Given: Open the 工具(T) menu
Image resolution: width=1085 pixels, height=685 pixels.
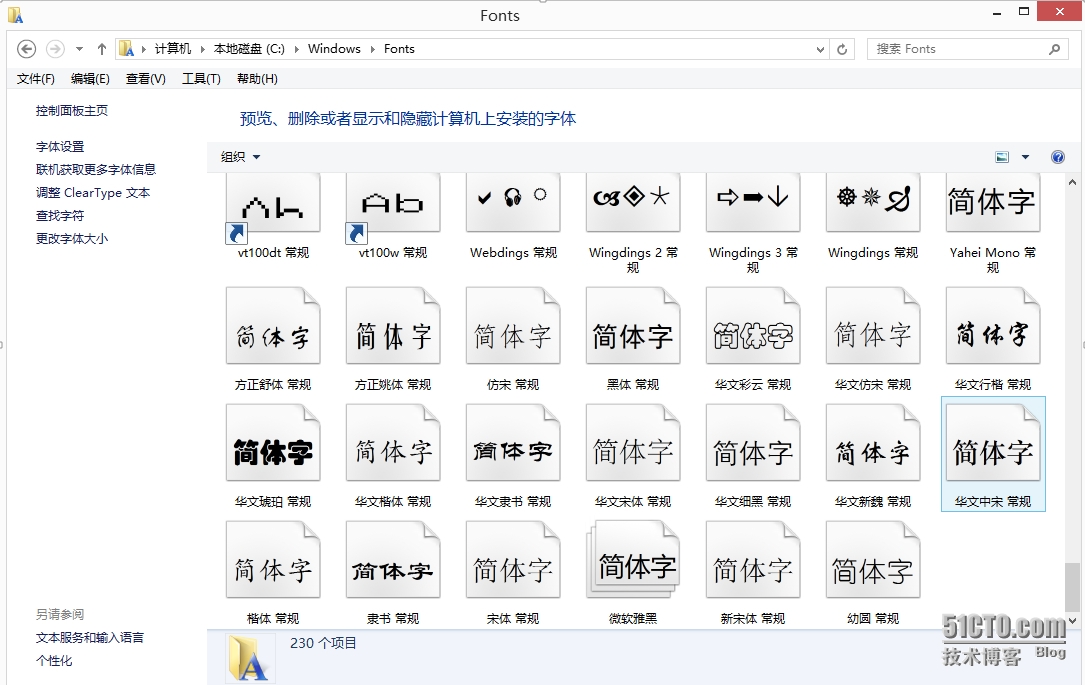Looking at the screenshot, I should point(201,79).
